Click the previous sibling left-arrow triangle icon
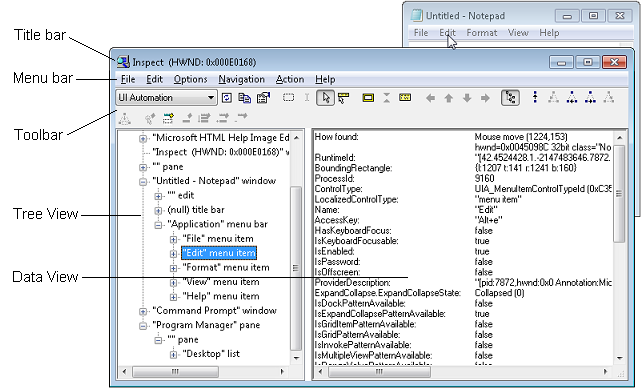This screenshot has width=642, height=390. (572, 97)
